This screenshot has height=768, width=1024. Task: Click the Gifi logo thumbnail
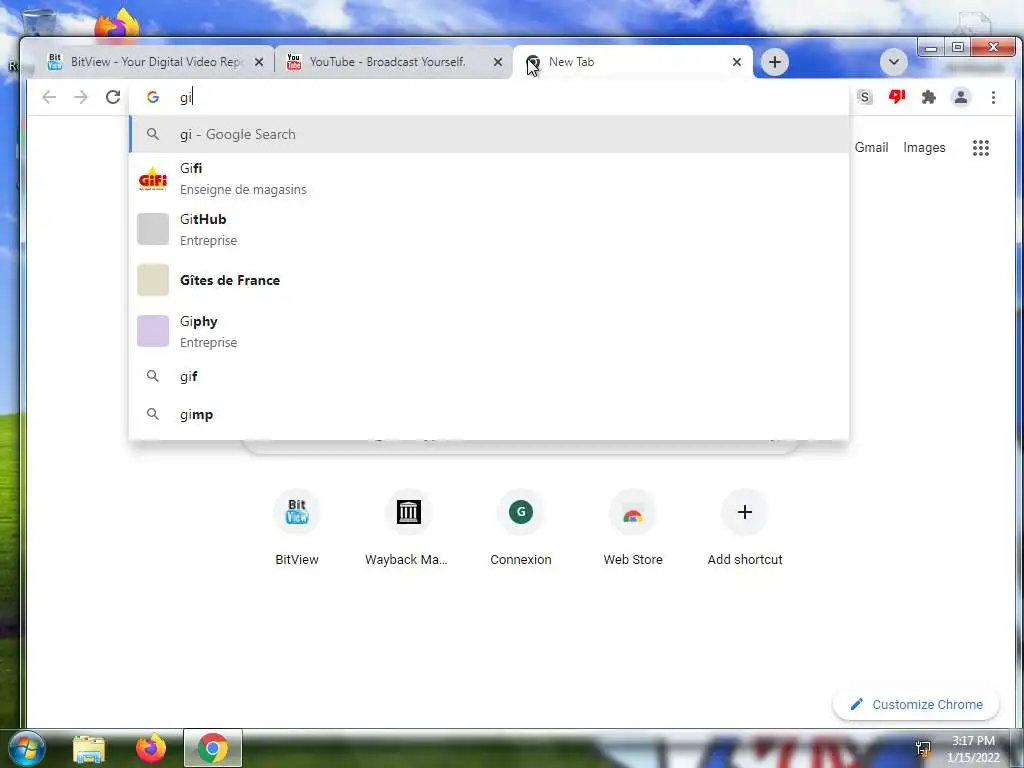coord(153,178)
